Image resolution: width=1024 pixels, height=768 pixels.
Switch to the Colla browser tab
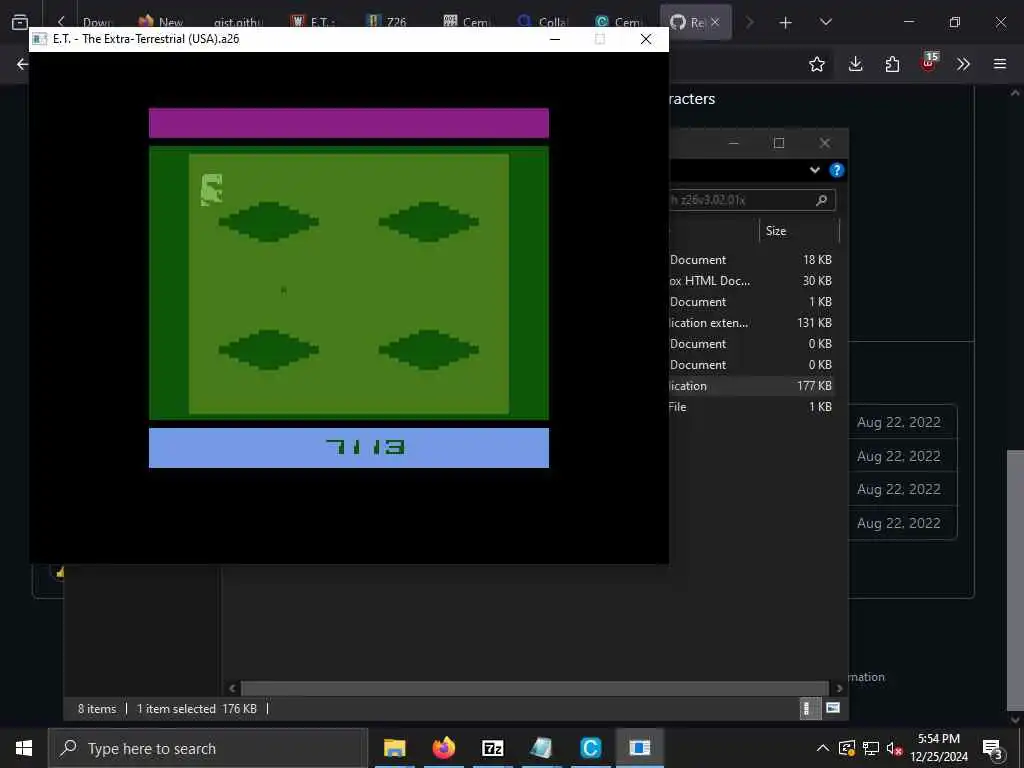[543, 22]
